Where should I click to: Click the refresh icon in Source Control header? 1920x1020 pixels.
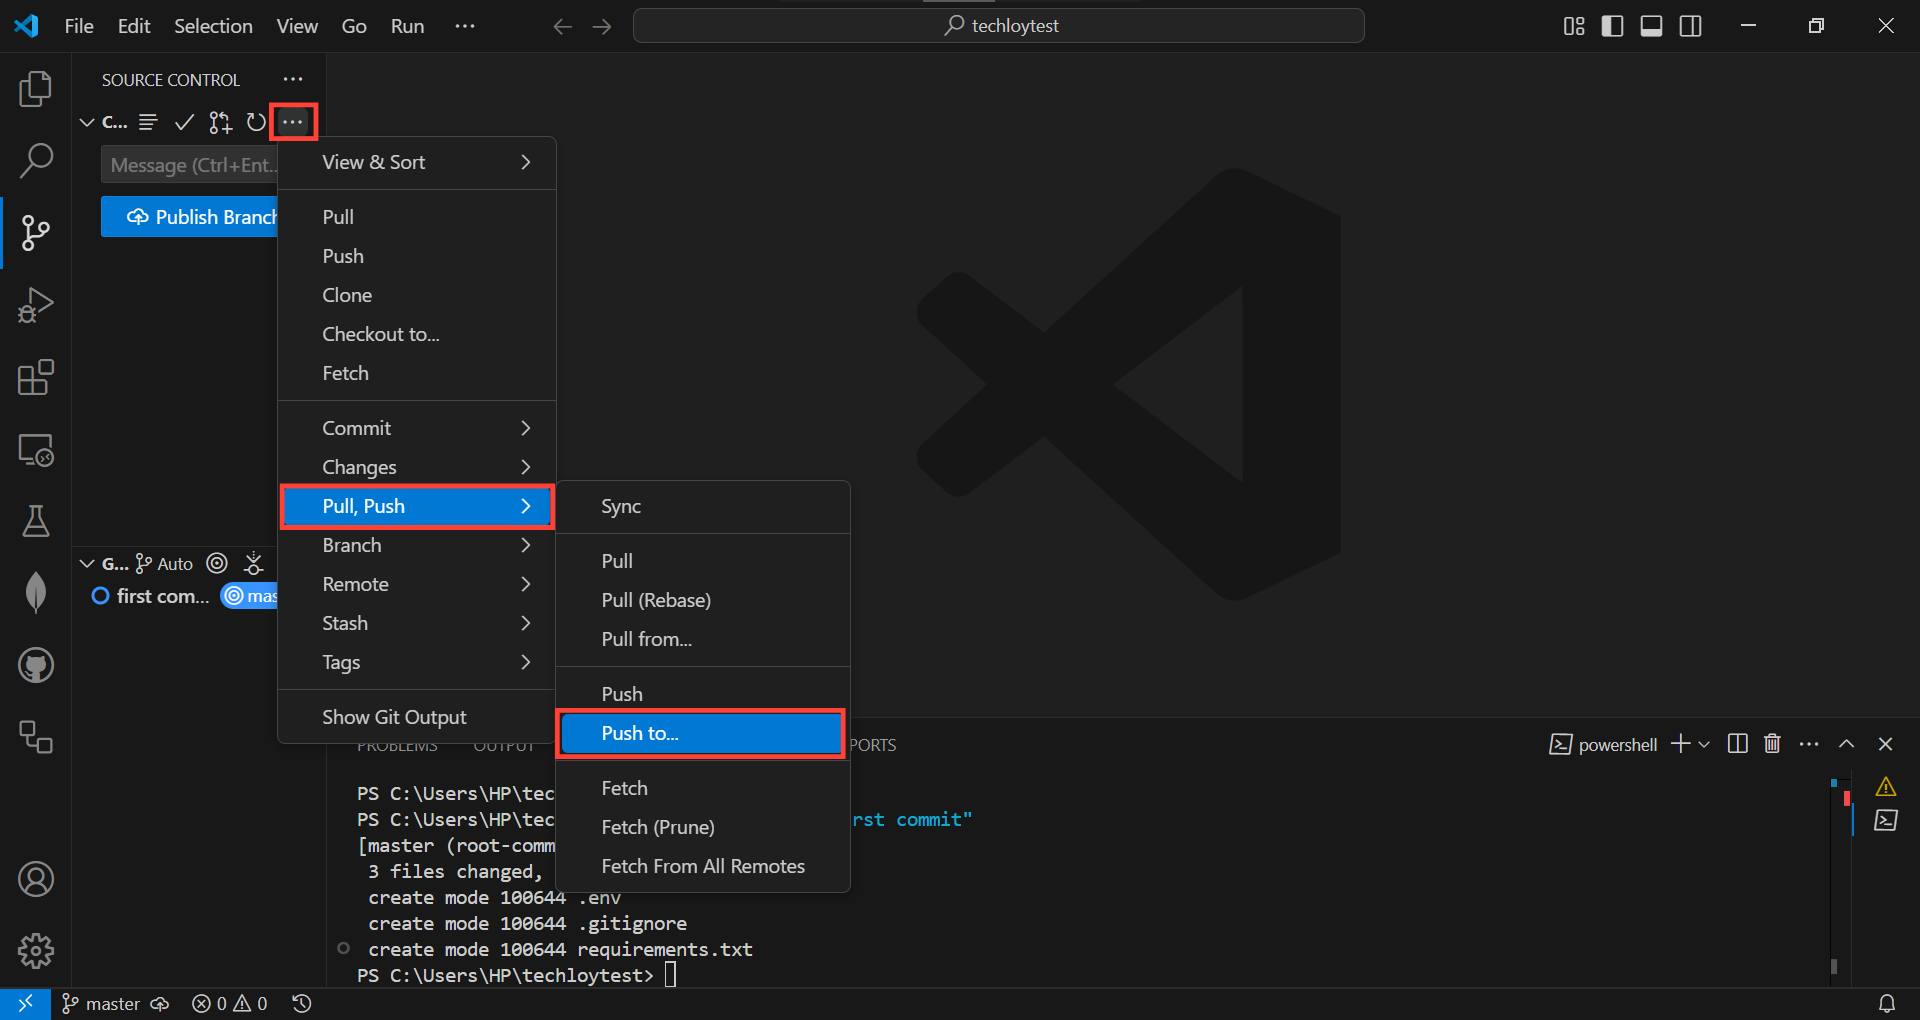(x=255, y=122)
